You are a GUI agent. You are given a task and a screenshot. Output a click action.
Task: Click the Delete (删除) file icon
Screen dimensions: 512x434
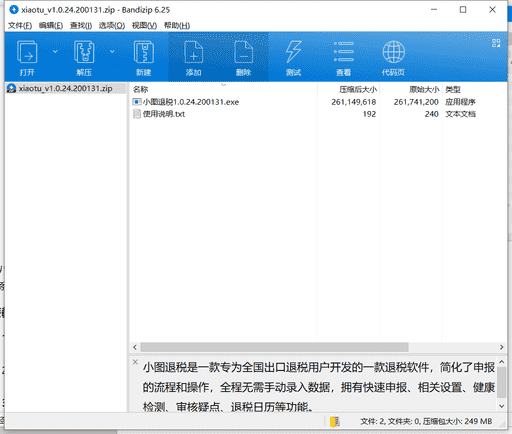[x=244, y=52]
